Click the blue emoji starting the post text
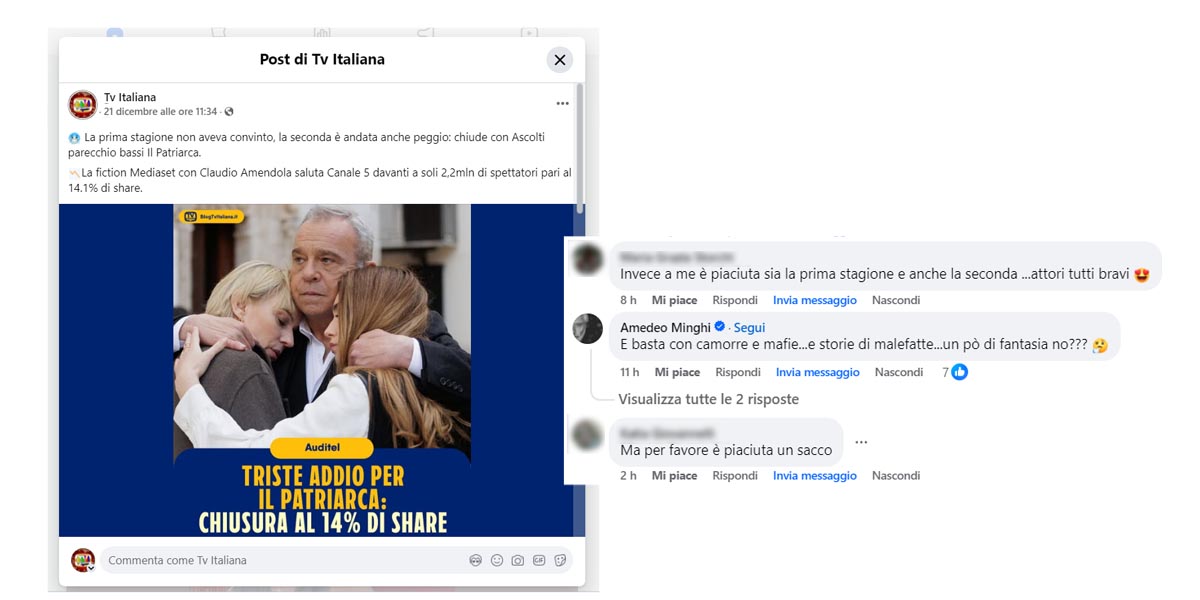 74,137
